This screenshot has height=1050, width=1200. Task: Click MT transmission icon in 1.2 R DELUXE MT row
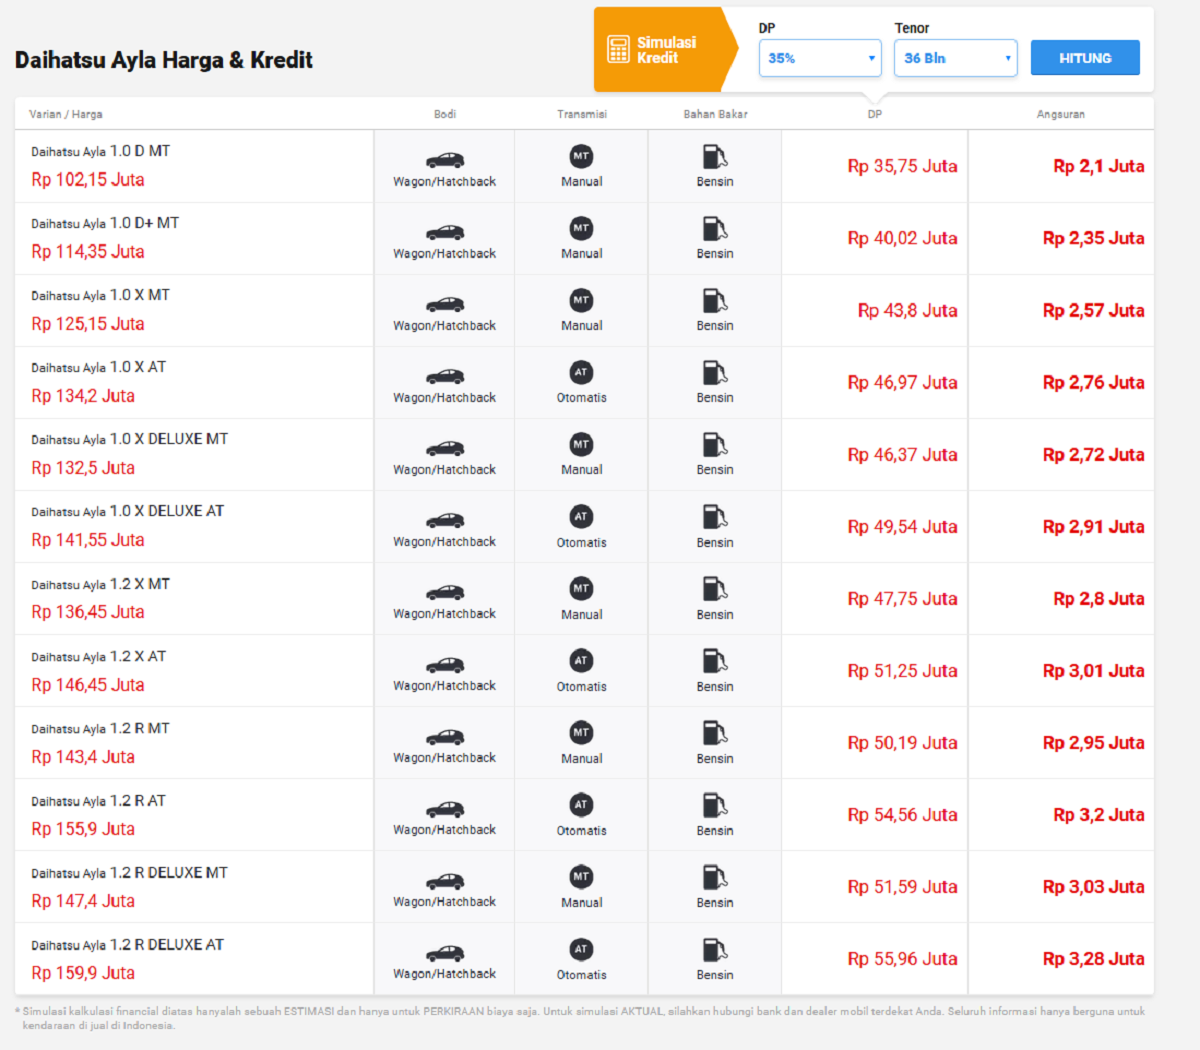click(581, 876)
